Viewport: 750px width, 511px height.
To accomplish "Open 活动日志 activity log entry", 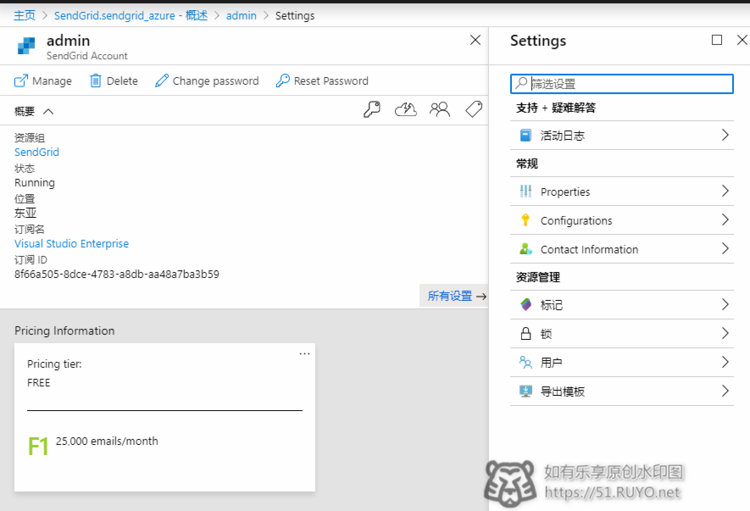I will coord(621,135).
